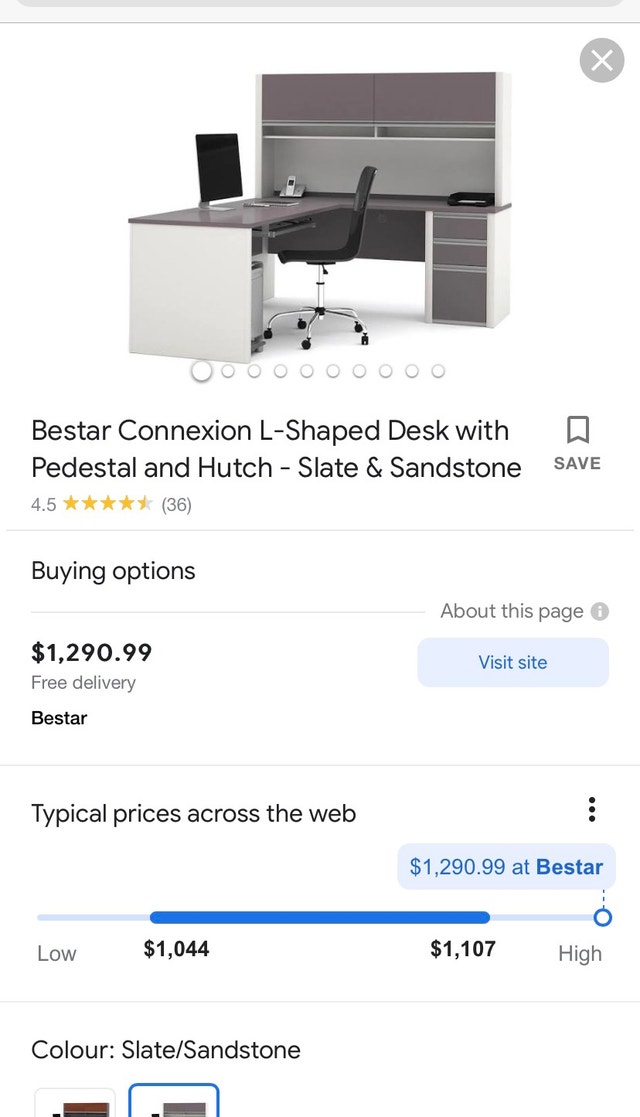Screen dimensions: 640x1117
Task: Open the $1,290.99 at Bestar price link
Action: (506, 866)
